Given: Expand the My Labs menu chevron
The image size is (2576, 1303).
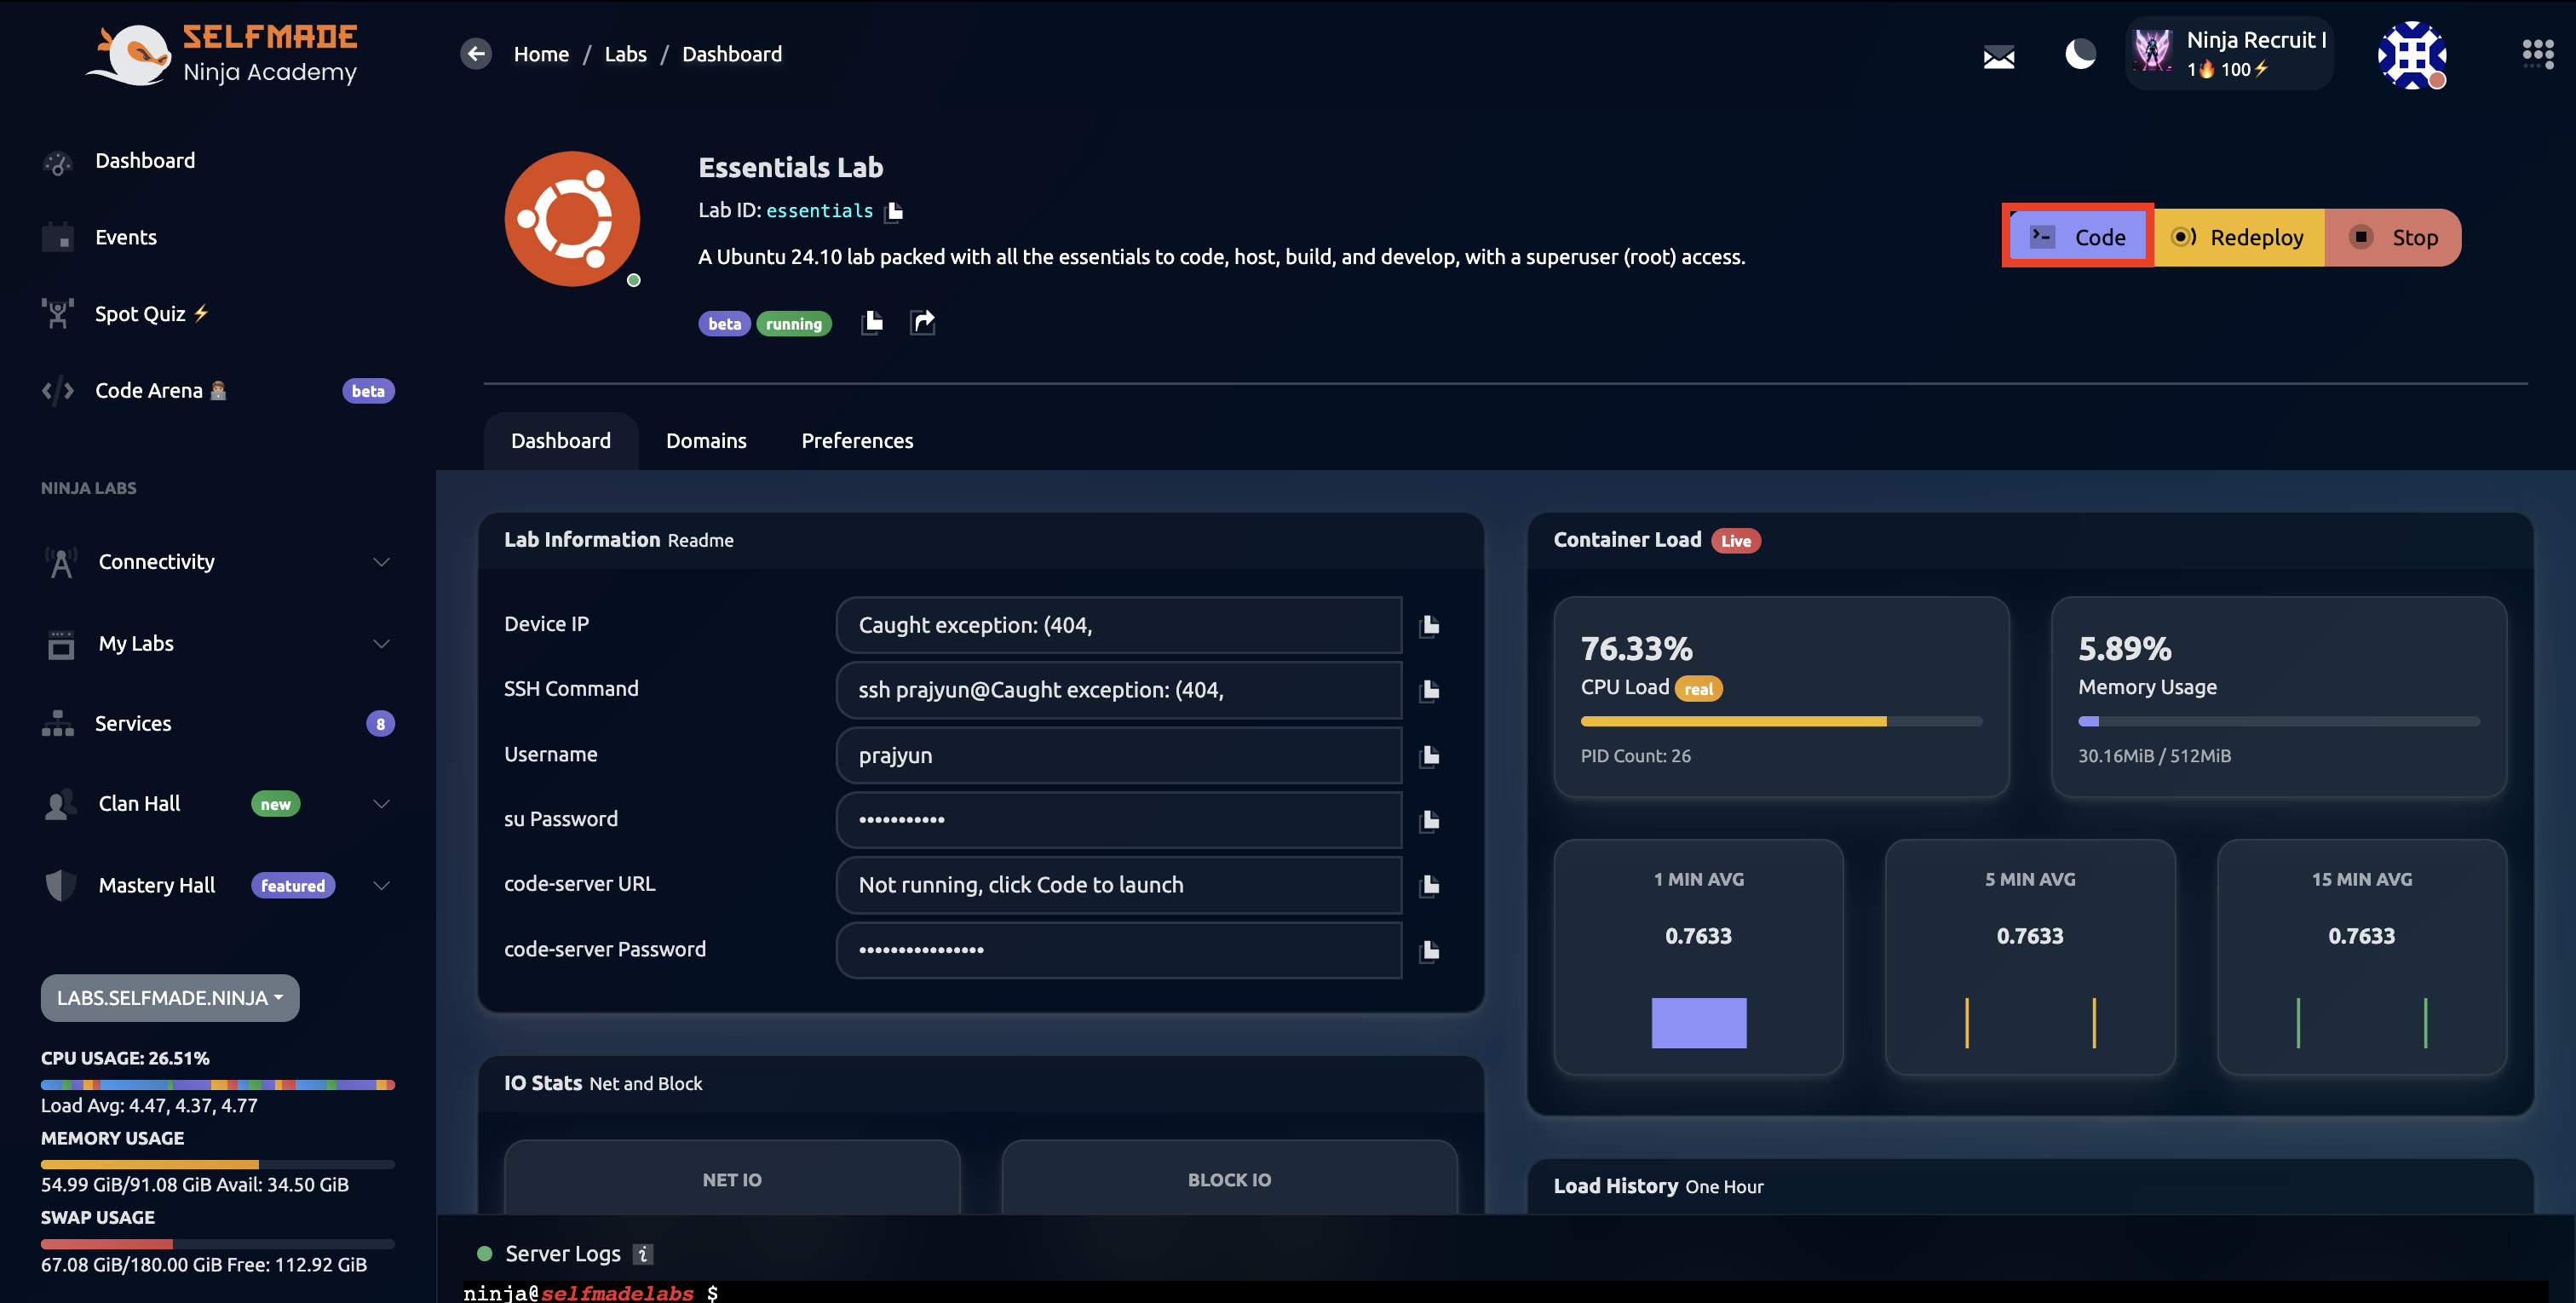Looking at the screenshot, I should point(381,643).
